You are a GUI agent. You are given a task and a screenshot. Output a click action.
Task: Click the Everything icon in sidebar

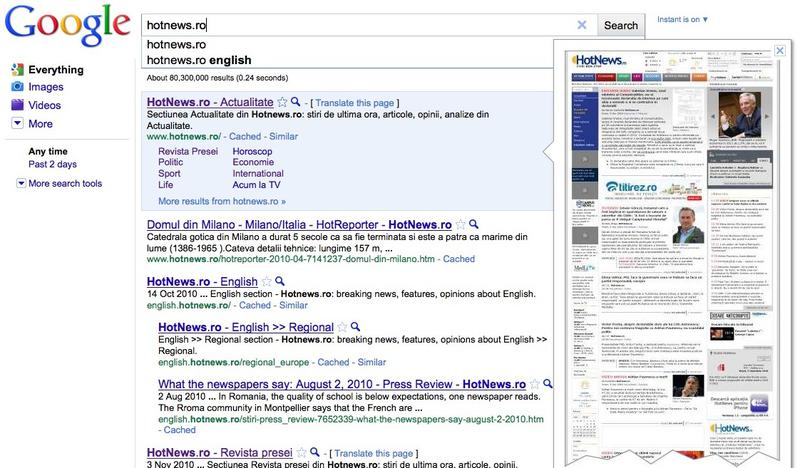17,69
